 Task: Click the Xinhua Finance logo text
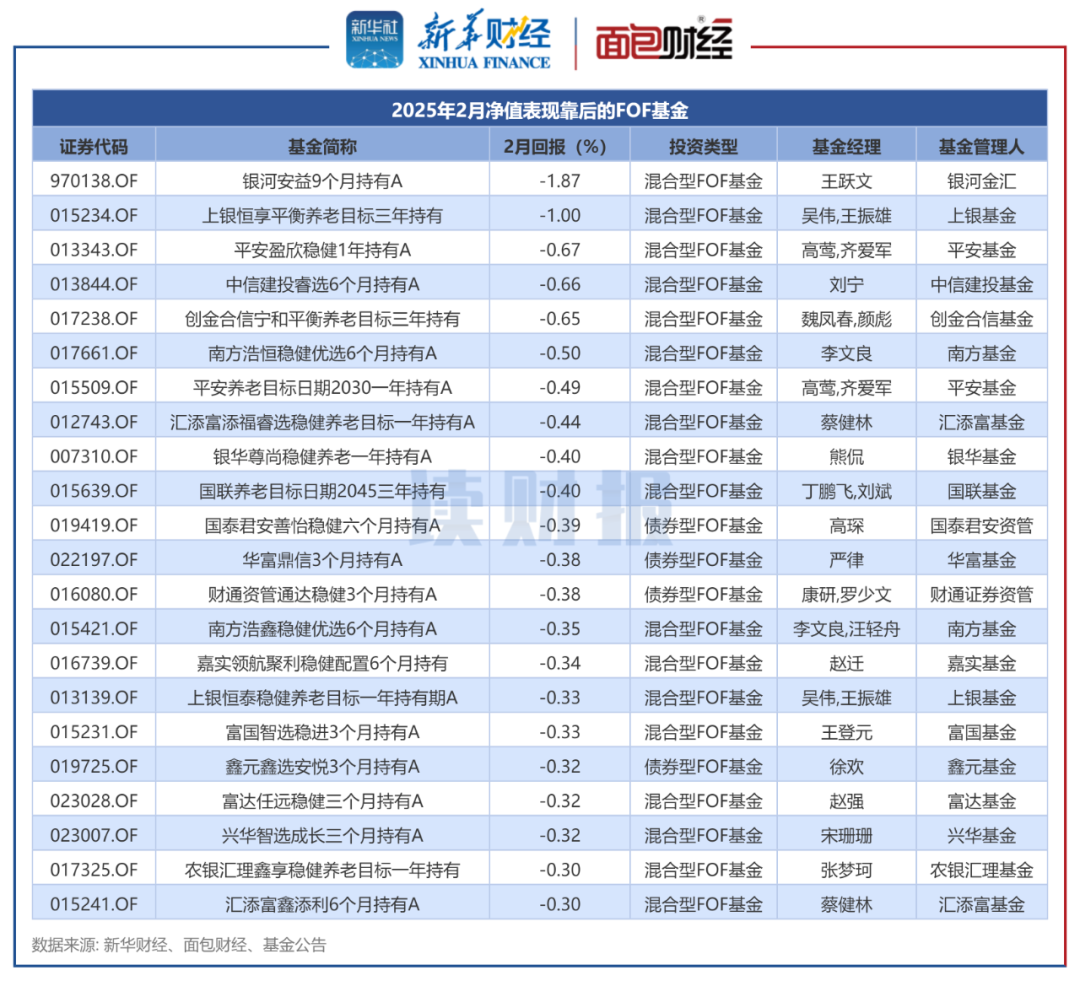tap(485, 42)
